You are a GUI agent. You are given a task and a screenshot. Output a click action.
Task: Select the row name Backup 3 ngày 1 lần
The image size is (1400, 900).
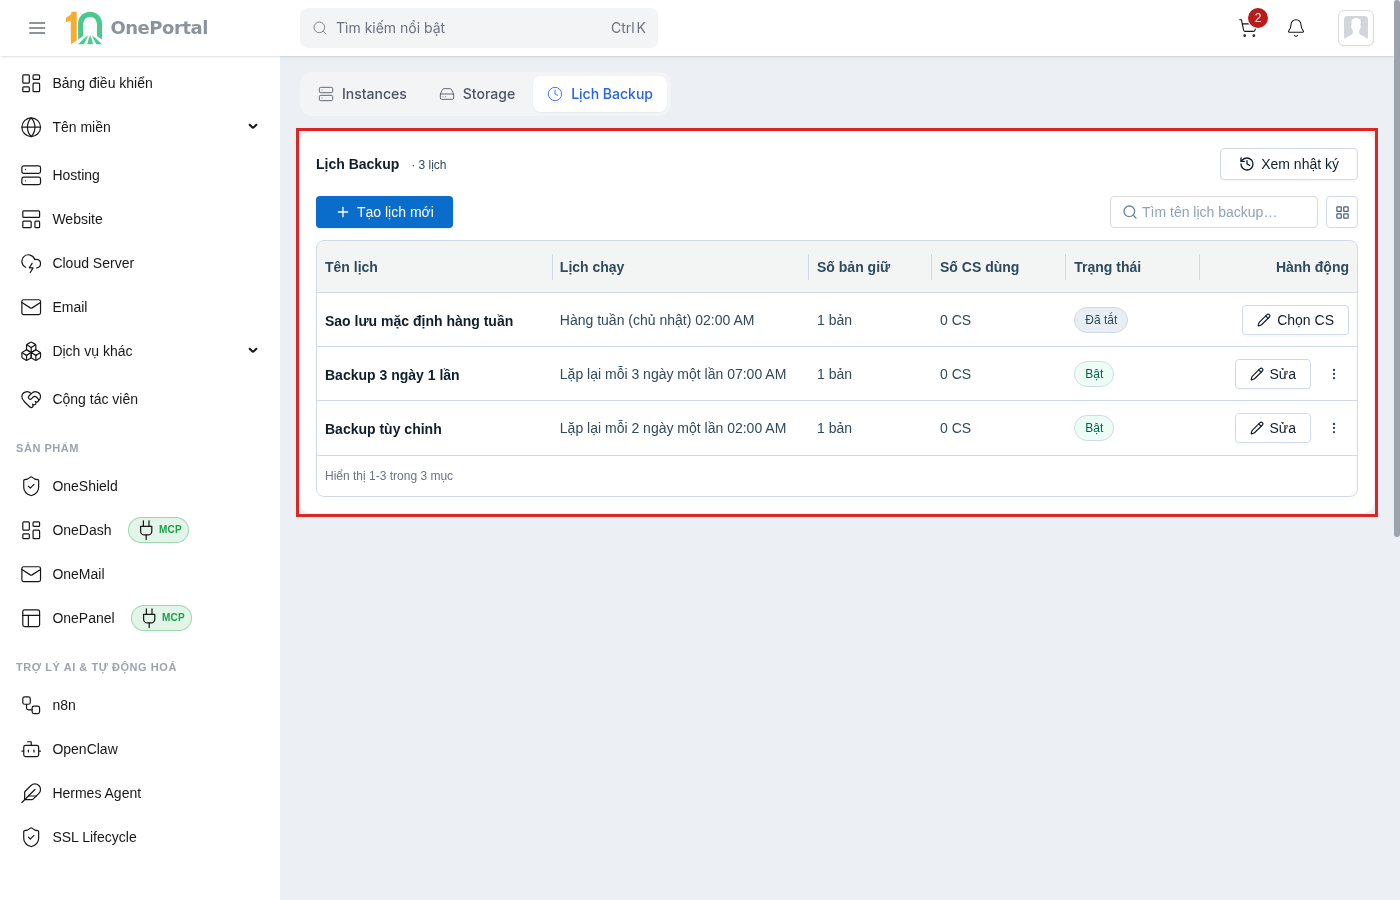pos(392,375)
